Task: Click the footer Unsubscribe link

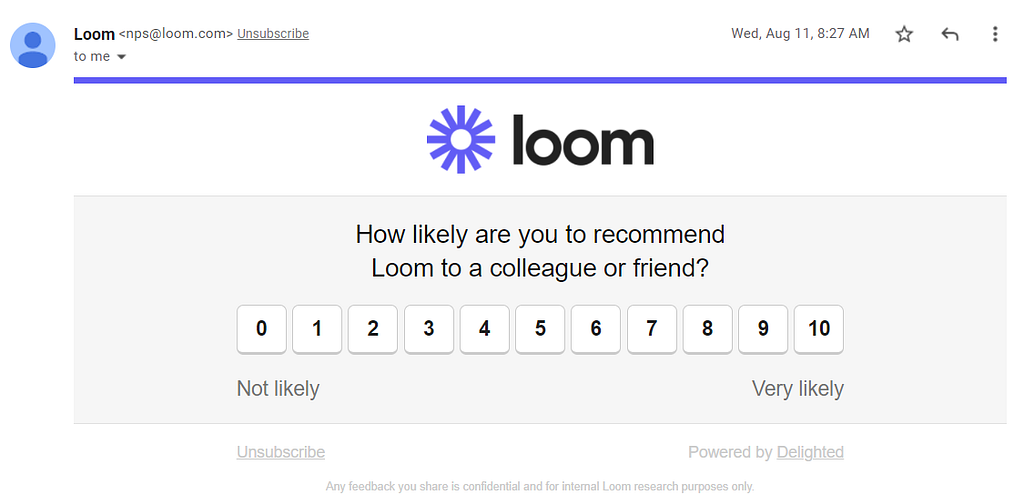Action: pos(281,452)
